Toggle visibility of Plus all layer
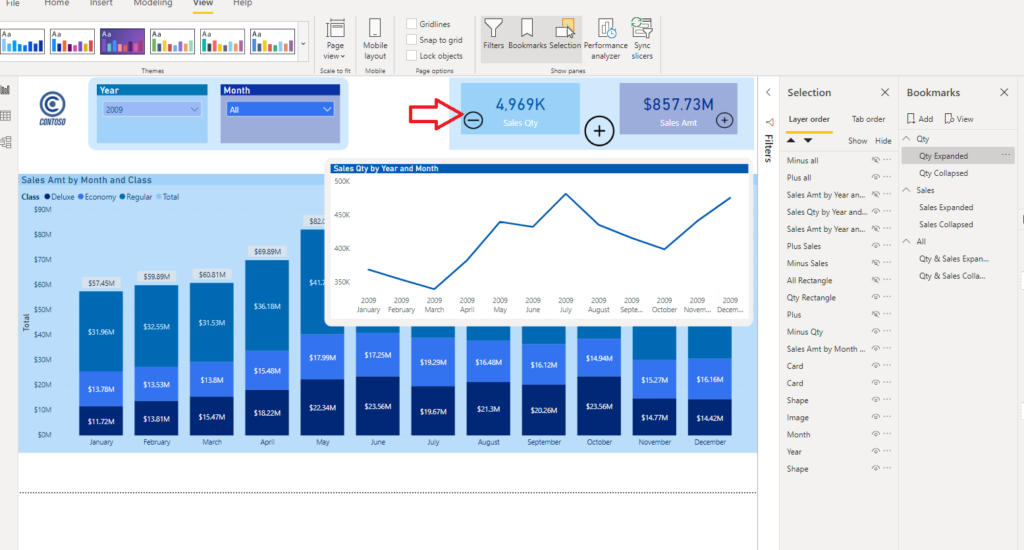This screenshot has width=1024, height=550. click(x=875, y=177)
